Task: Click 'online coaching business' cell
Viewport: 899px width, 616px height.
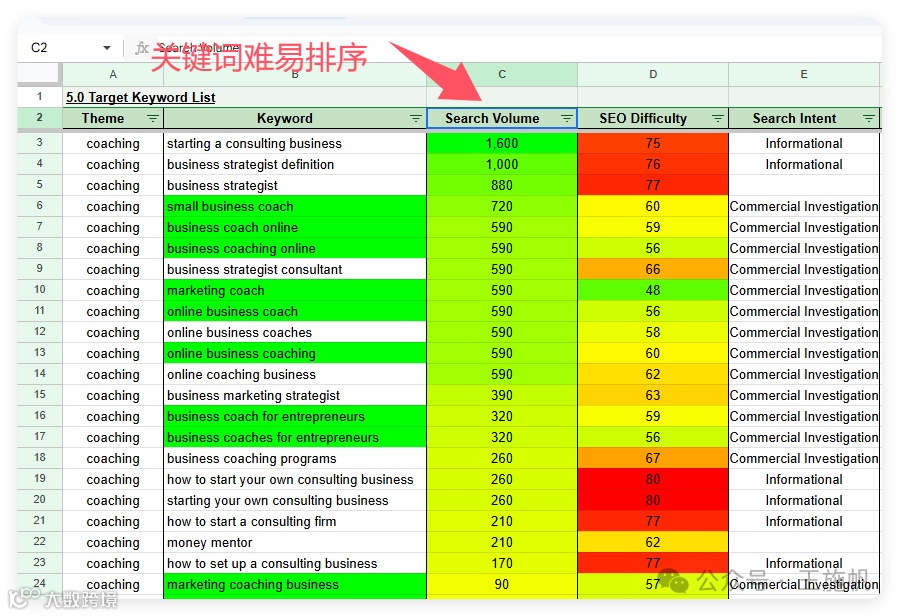Action: [295, 375]
